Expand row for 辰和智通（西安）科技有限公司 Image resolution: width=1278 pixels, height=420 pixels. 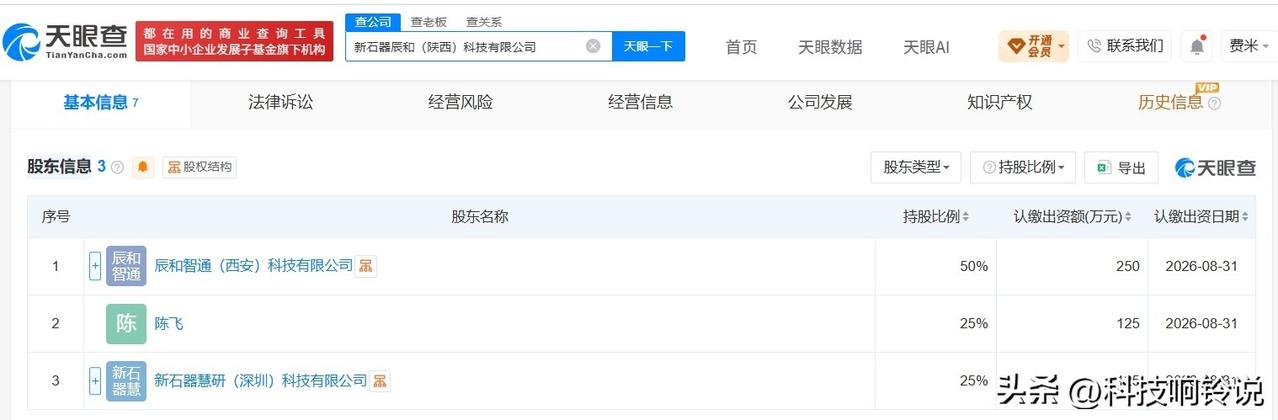pyautogui.click(x=95, y=266)
